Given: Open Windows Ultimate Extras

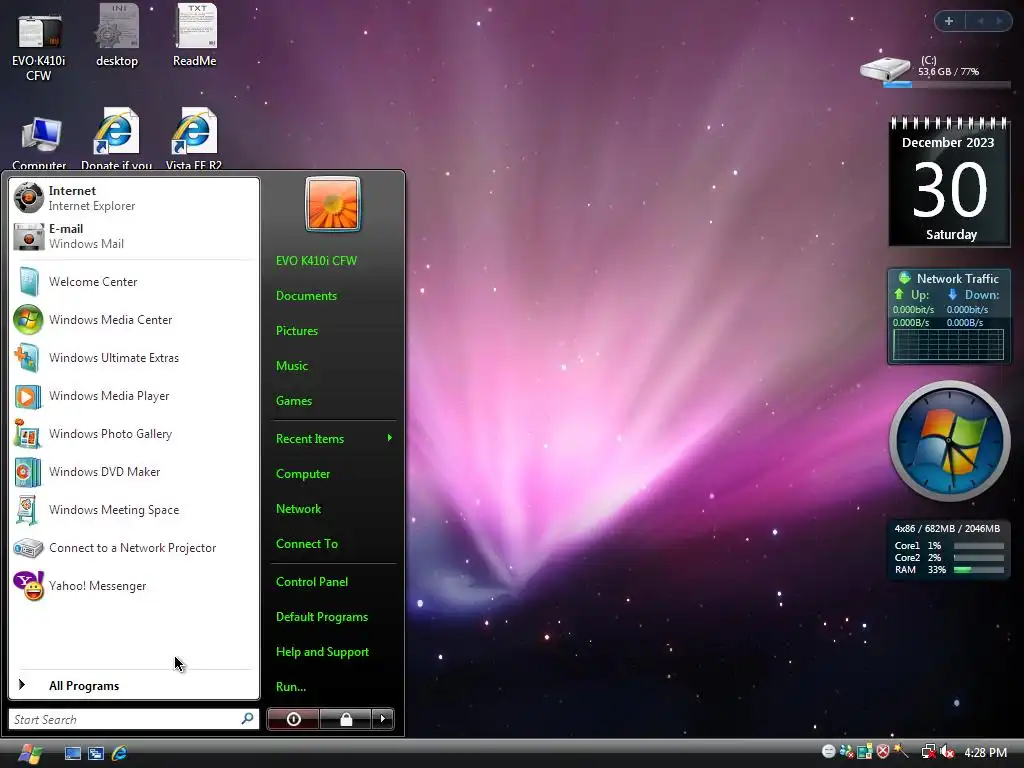Looking at the screenshot, I should pyautogui.click(x=134, y=357).
